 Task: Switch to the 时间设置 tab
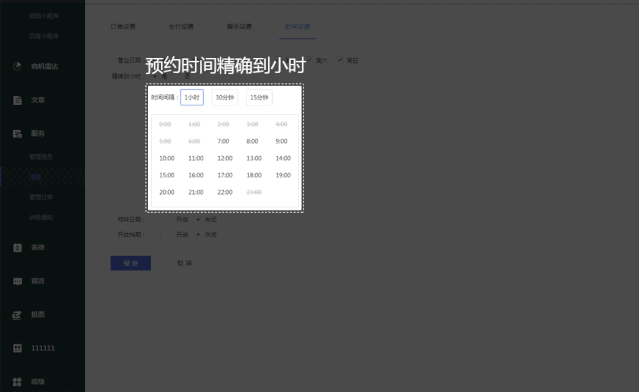[x=297, y=26]
